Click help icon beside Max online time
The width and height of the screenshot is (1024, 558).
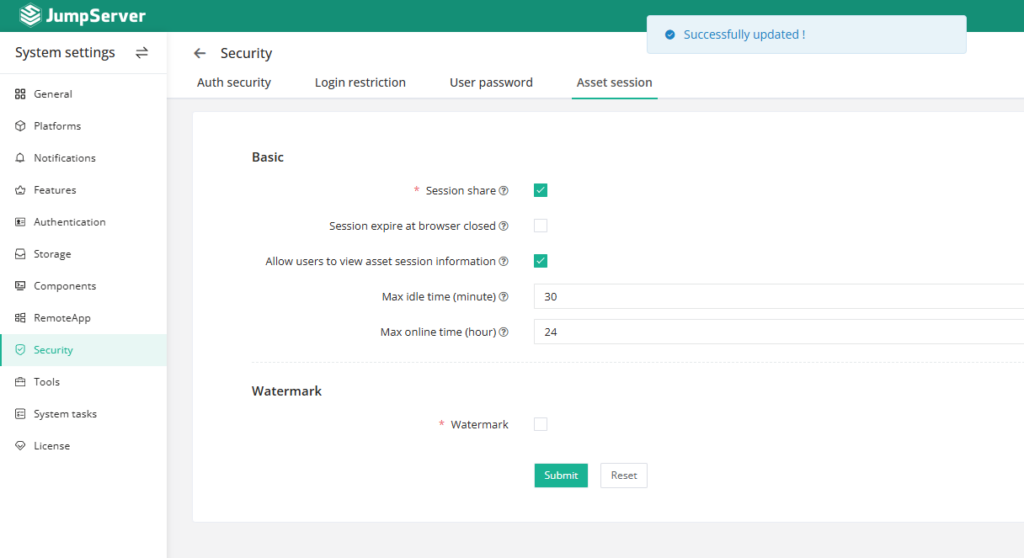click(x=504, y=332)
